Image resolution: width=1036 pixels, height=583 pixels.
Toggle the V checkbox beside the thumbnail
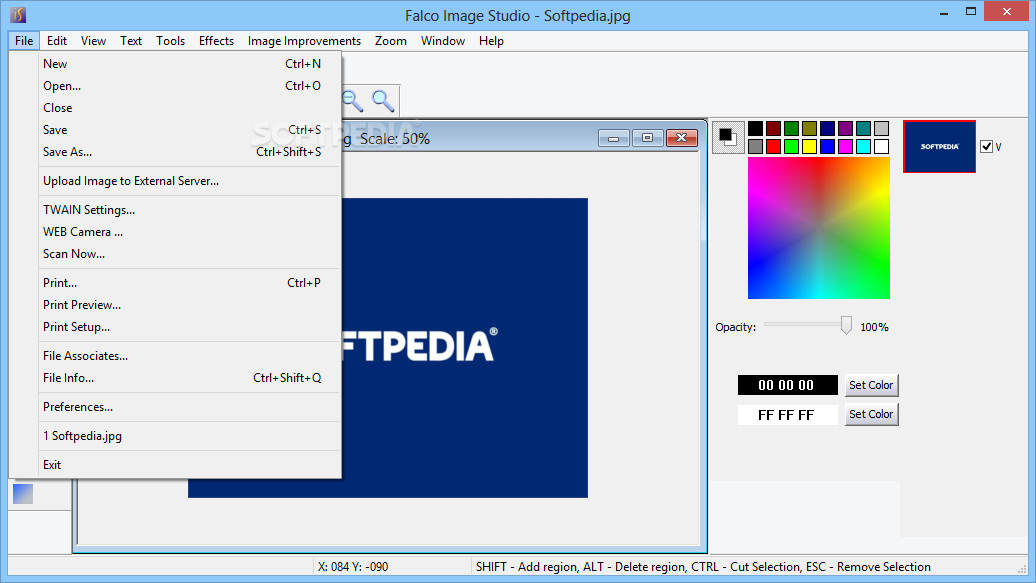click(x=986, y=147)
